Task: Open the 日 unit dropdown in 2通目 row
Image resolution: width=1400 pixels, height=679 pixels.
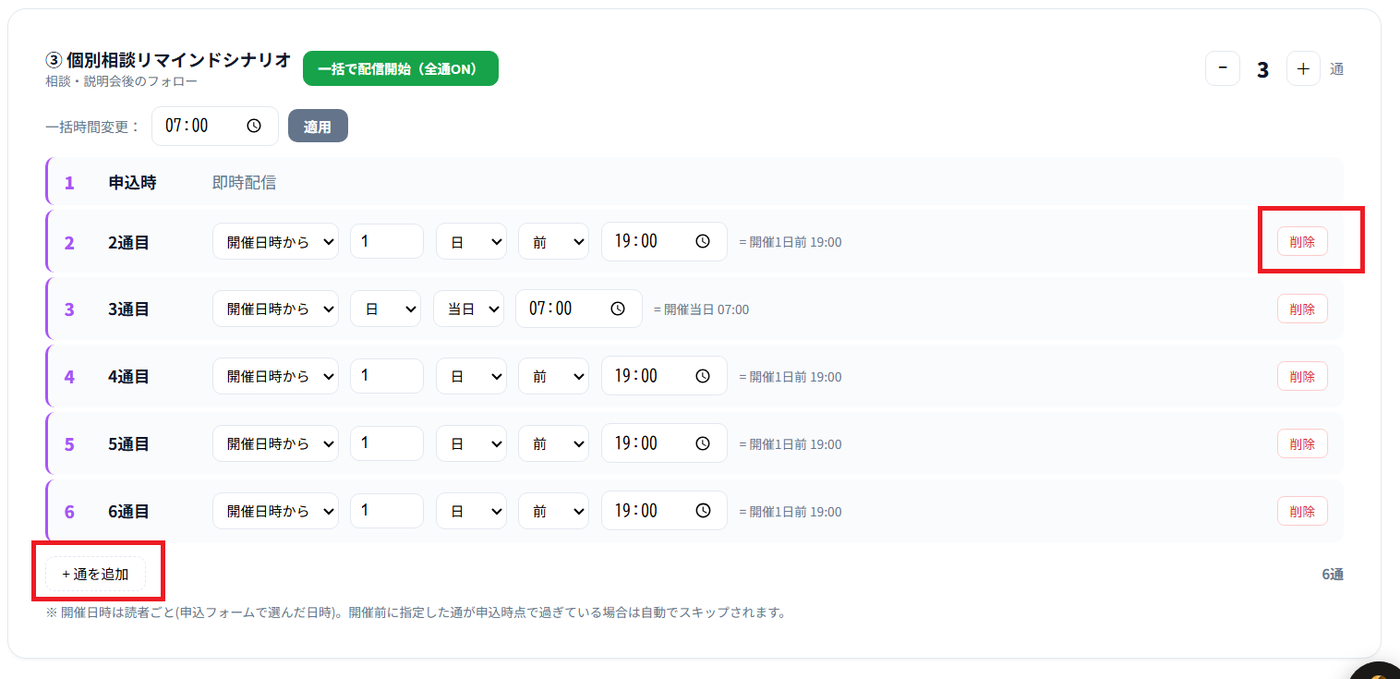Action: click(x=471, y=242)
